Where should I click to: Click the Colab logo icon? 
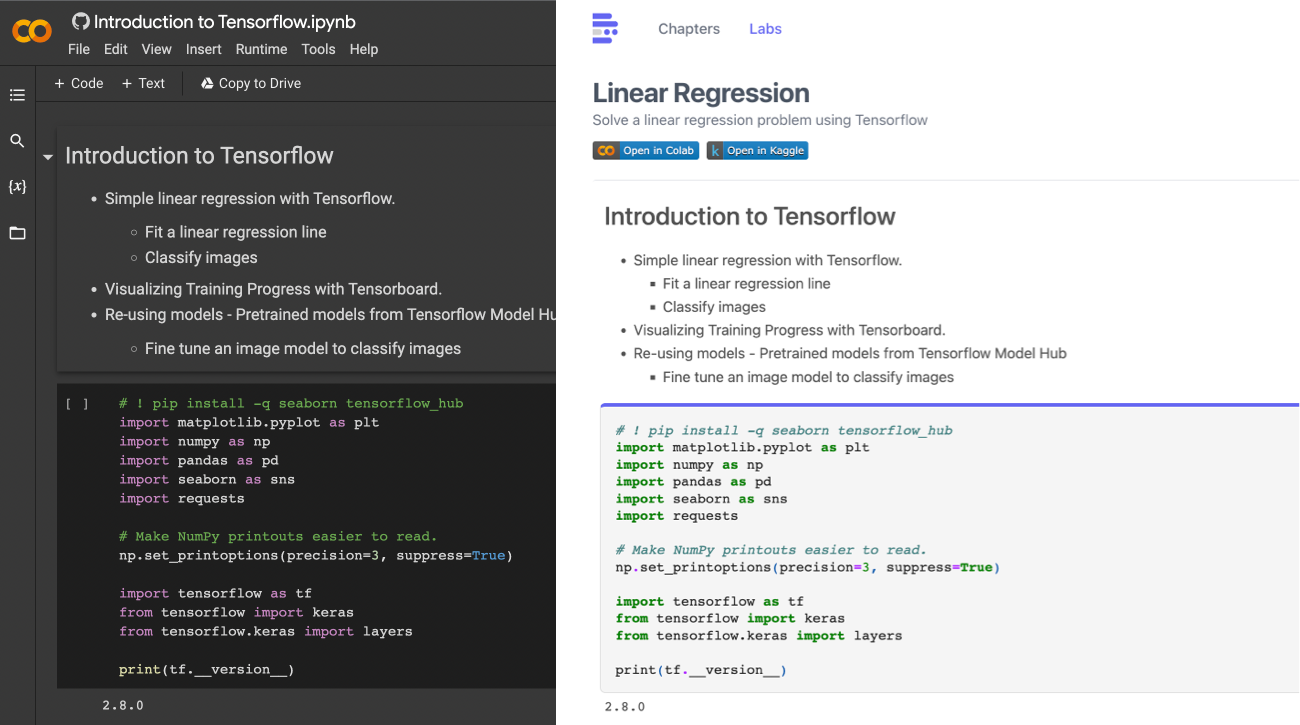click(x=31, y=31)
